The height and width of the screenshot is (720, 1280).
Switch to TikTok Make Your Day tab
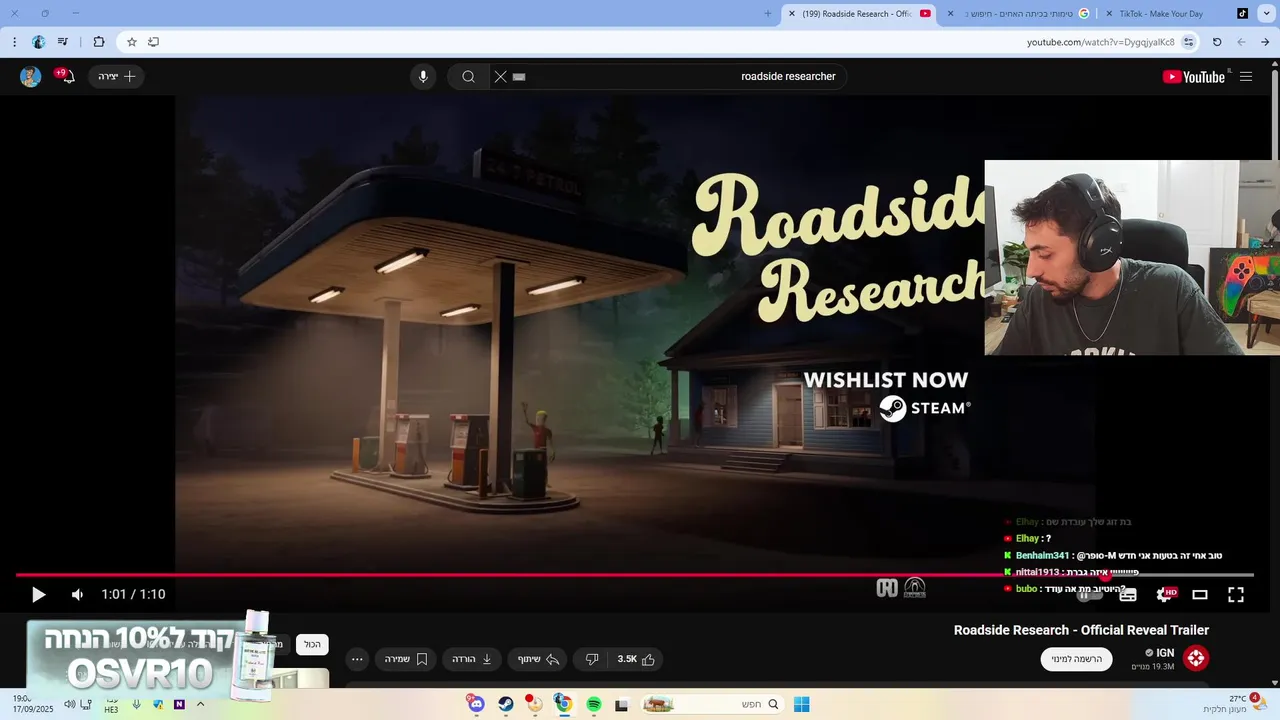pyautogui.click(x=1176, y=14)
